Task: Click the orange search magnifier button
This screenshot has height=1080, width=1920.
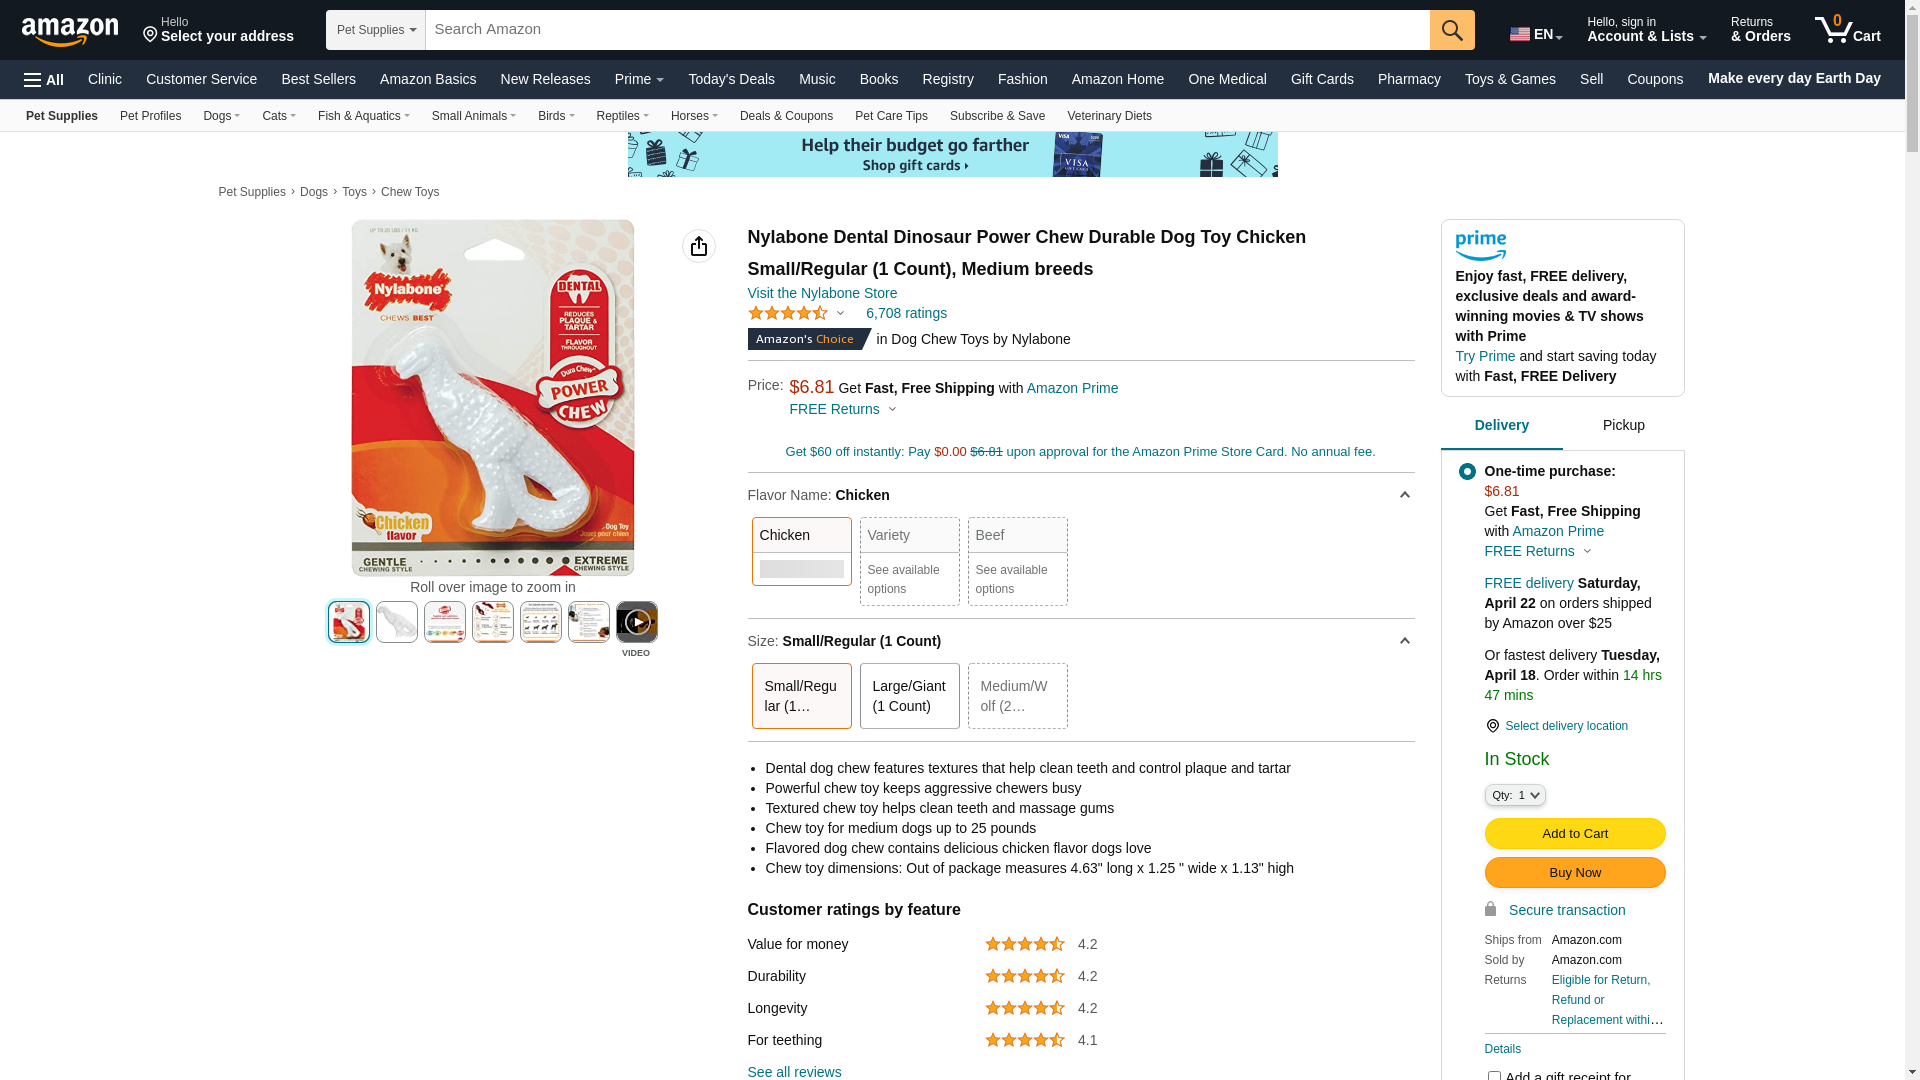Action: pyautogui.click(x=1452, y=30)
